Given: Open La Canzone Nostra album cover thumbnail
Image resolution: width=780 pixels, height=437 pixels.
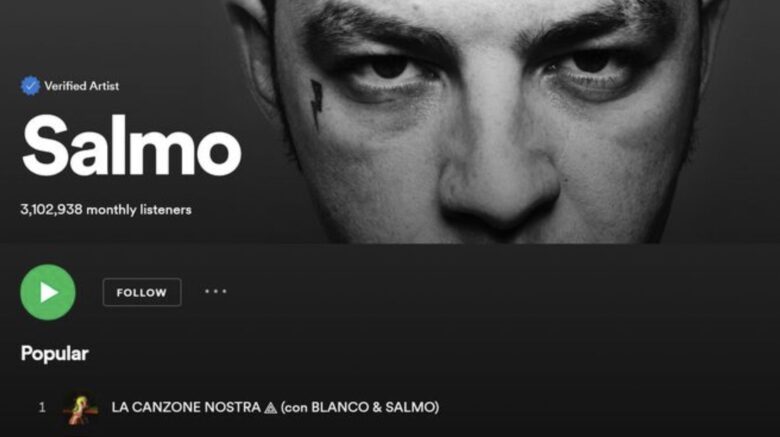Looking at the screenshot, I should [x=81, y=408].
